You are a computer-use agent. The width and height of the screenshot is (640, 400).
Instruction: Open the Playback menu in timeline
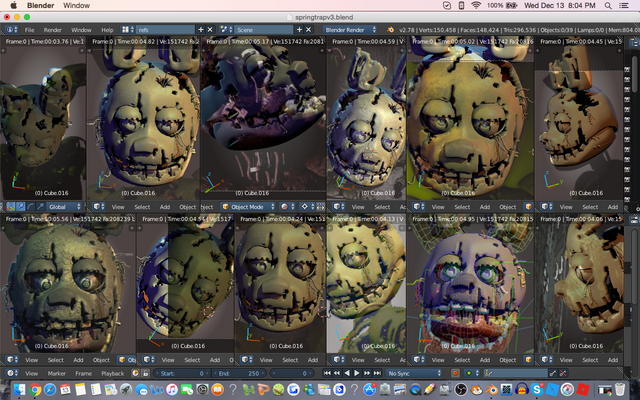(112, 373)
